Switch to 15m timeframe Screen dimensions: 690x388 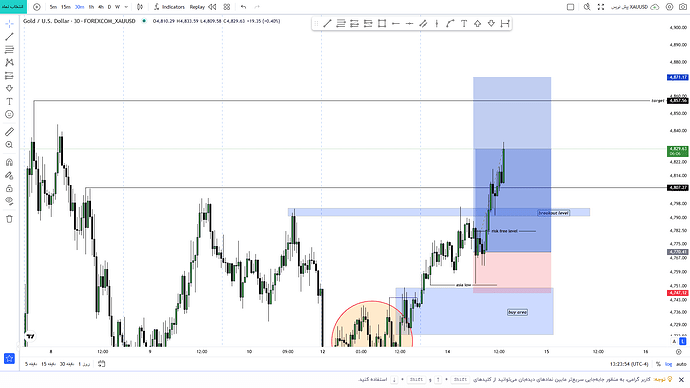coord(66,7)
